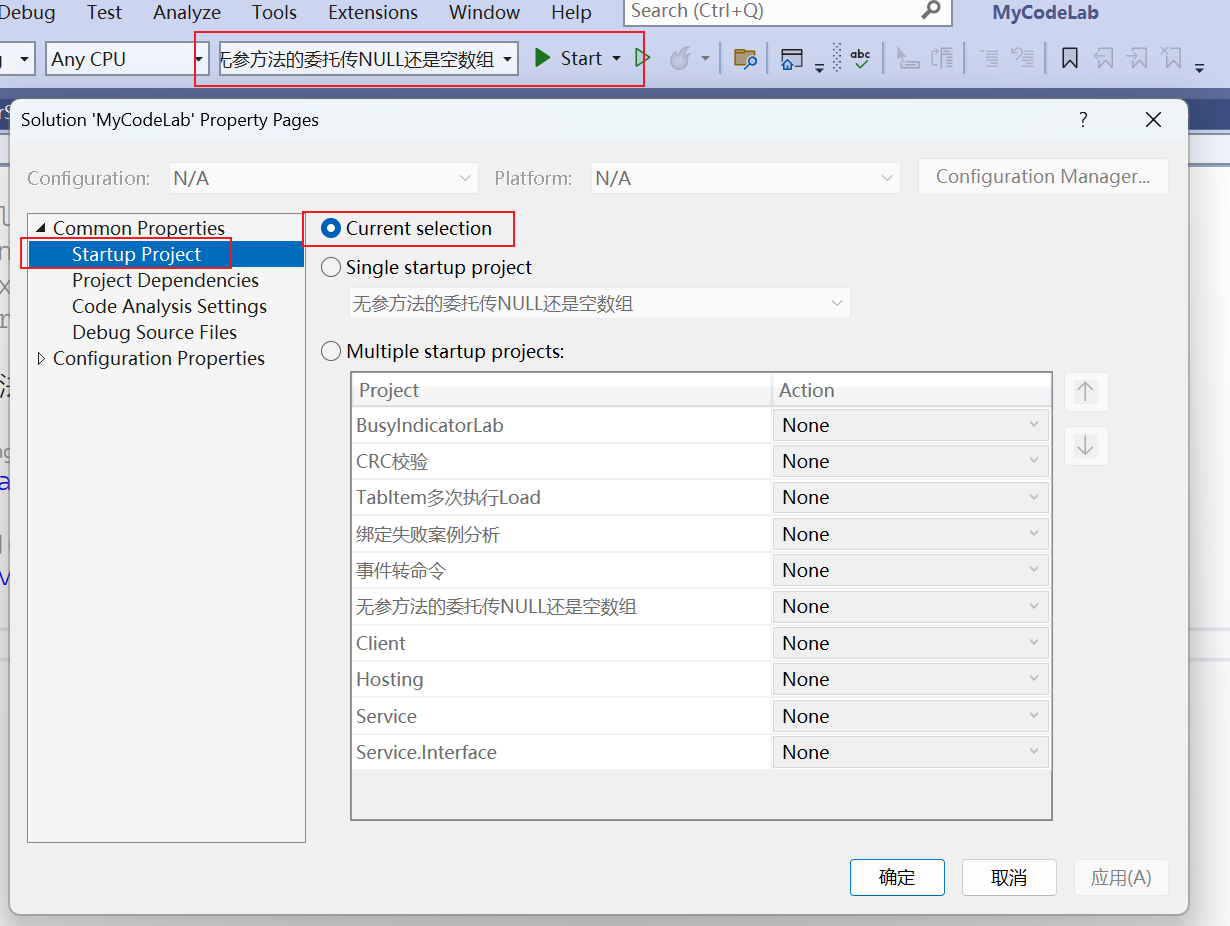
Task: Click the Hot Reload flame icon
Action: tap(680, 59)
